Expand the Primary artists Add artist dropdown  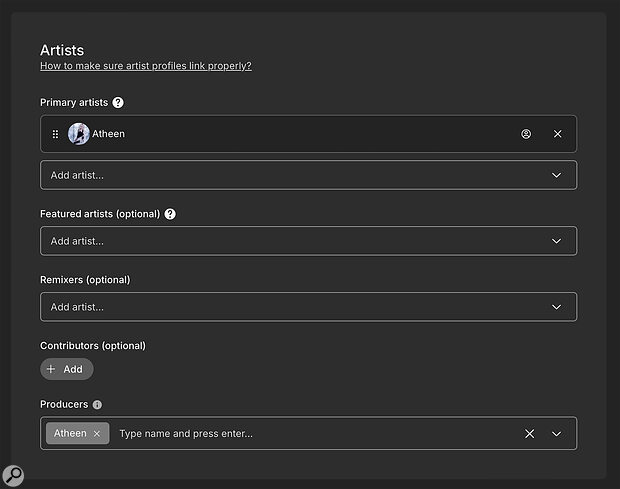coord(556,175)
